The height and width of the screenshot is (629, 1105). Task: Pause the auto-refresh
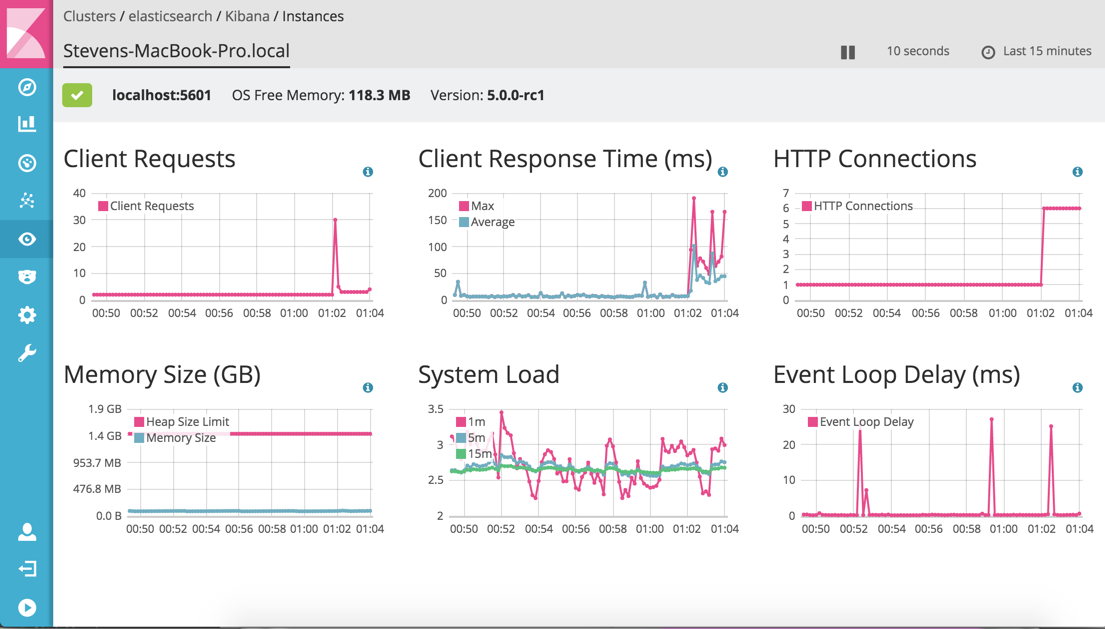click(848, 52)
